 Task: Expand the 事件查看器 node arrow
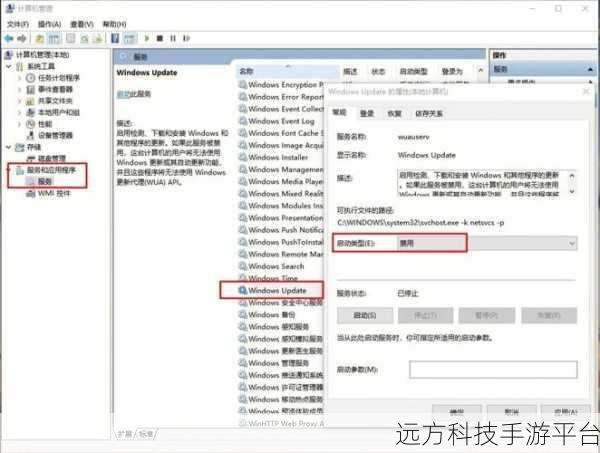19,90
